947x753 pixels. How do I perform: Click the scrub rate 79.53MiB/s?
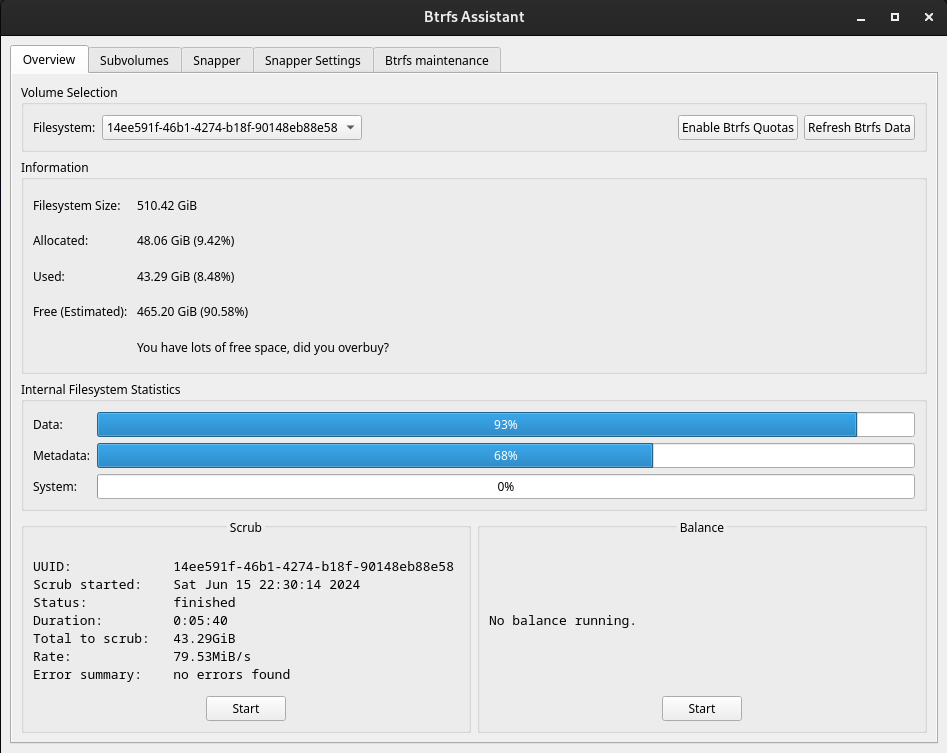212,656
